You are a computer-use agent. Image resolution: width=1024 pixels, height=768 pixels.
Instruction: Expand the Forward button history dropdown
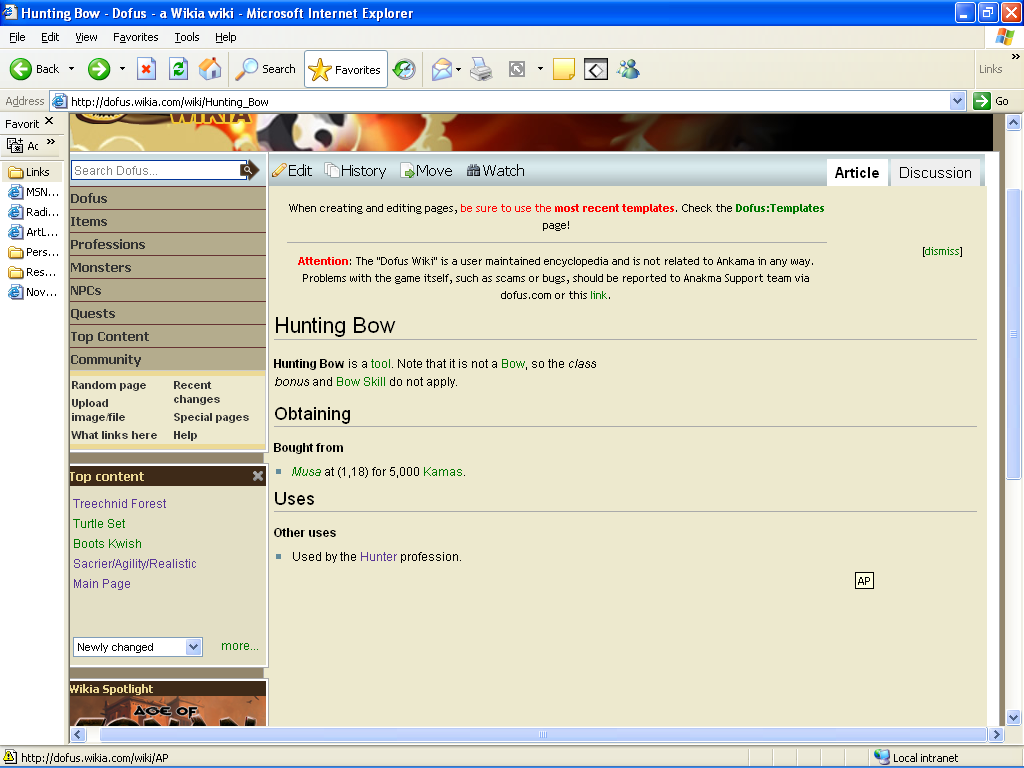122,69
